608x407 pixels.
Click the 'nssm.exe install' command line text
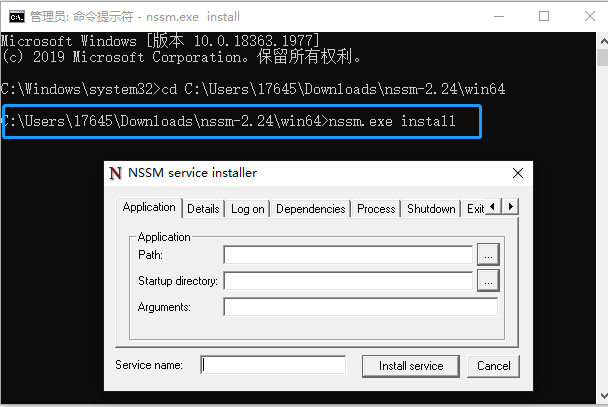[x=392, y=121]
